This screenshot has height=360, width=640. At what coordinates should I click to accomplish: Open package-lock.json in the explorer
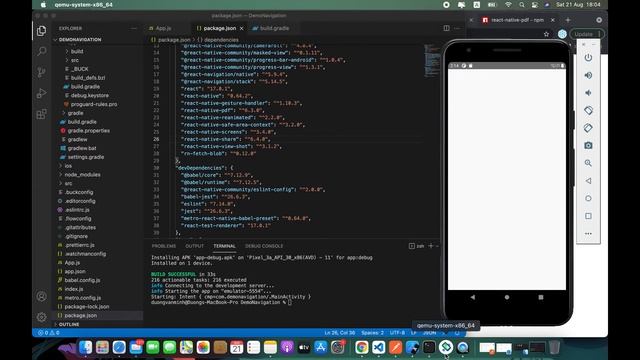tap(87, 307)
